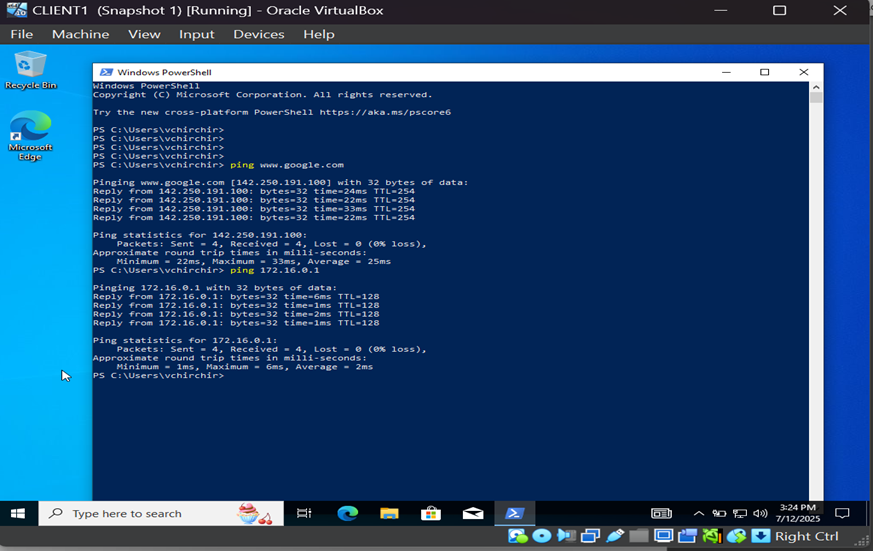Open File Explorer from the taskbar
Image resolution: width=873 pixels, height=551 pixels.
(x=389, y=513)
